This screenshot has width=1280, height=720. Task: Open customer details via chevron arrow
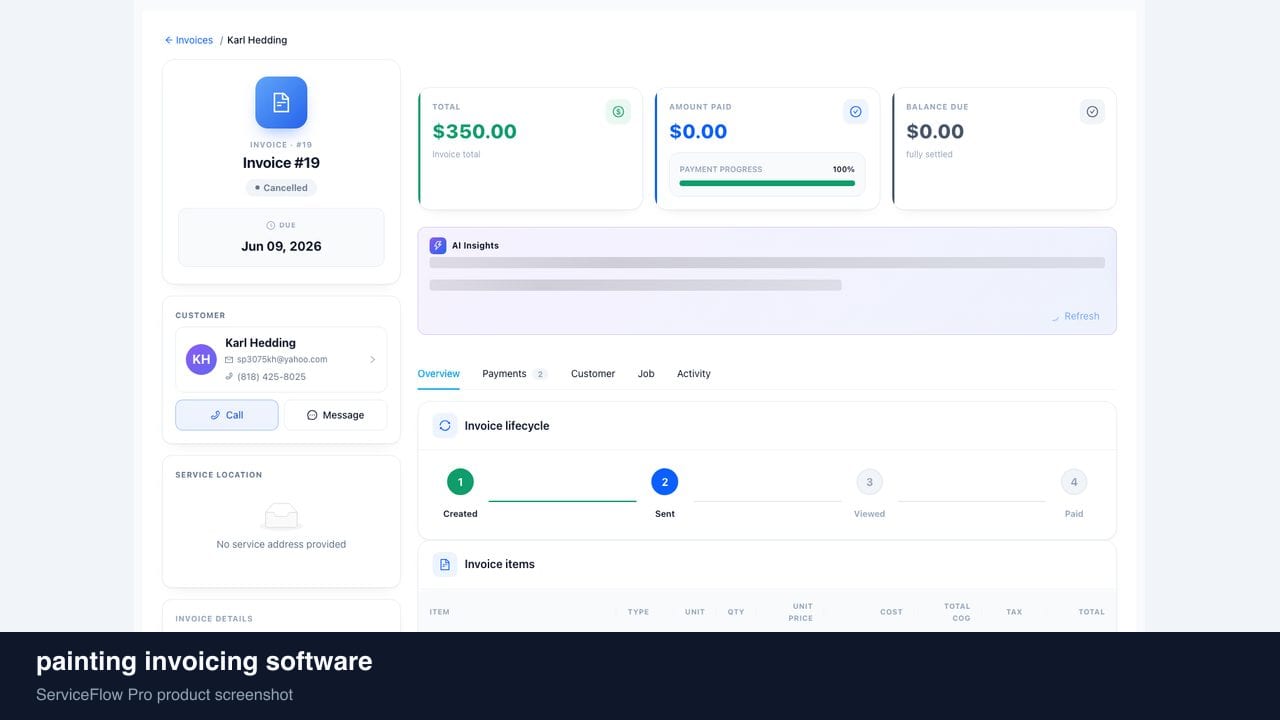point(372,360)
